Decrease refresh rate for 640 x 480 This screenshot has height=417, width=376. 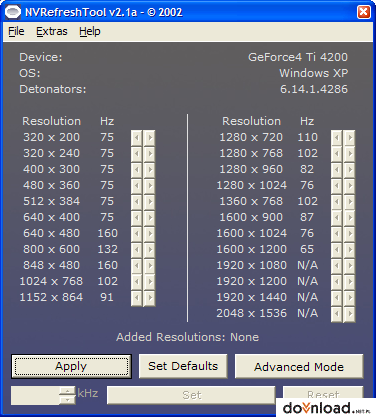[136, 233]
